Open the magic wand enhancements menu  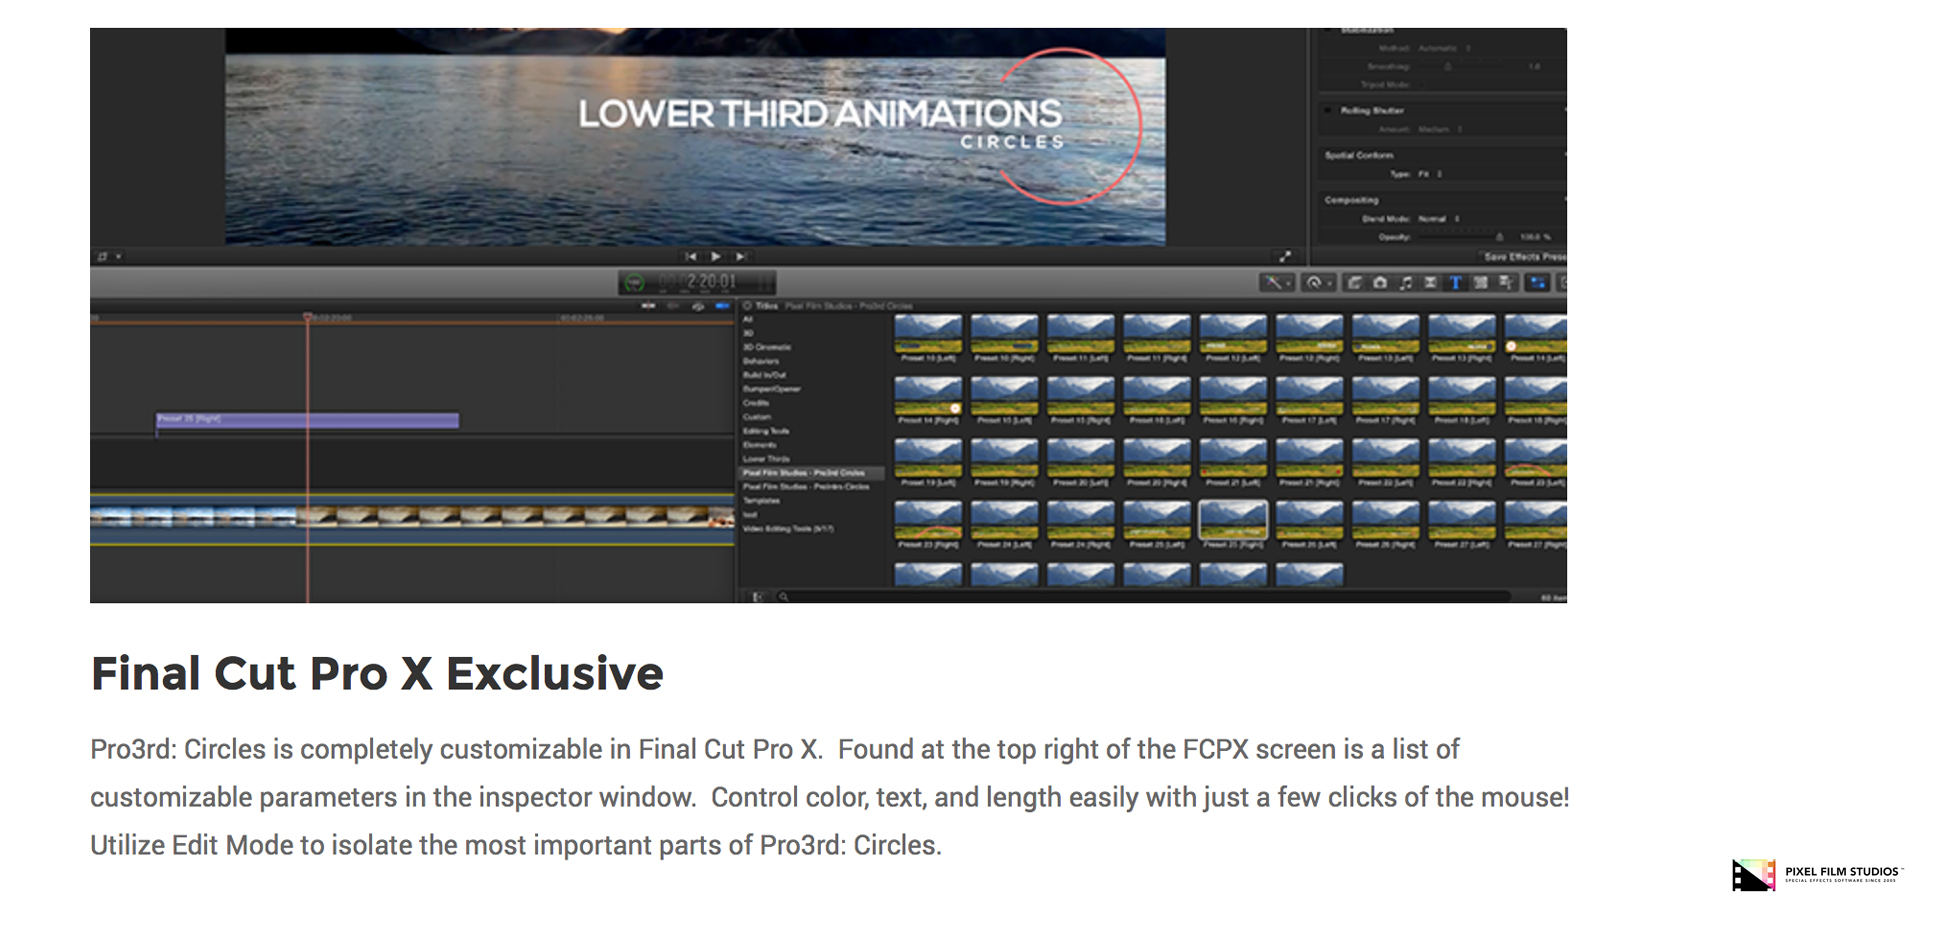point(1277,283)
